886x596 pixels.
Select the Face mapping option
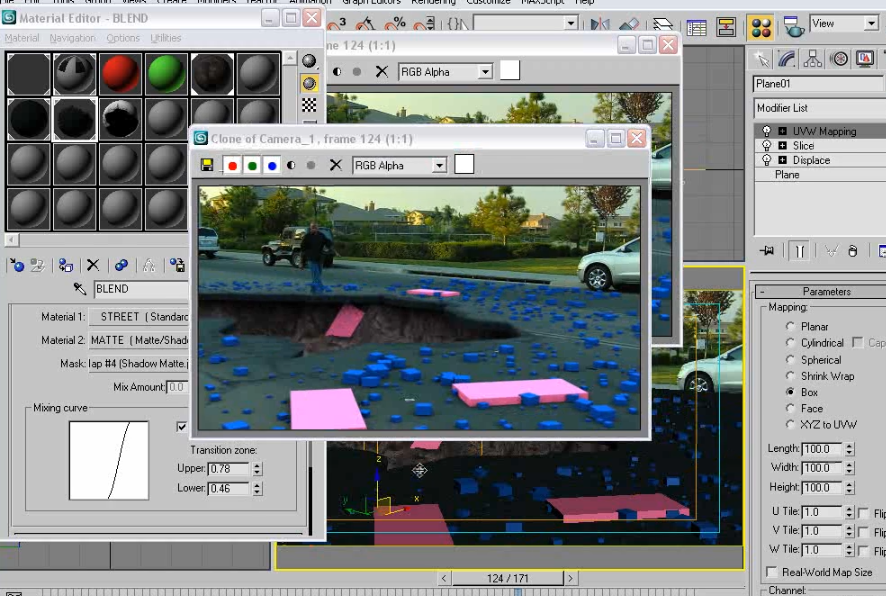click(790, 408)
